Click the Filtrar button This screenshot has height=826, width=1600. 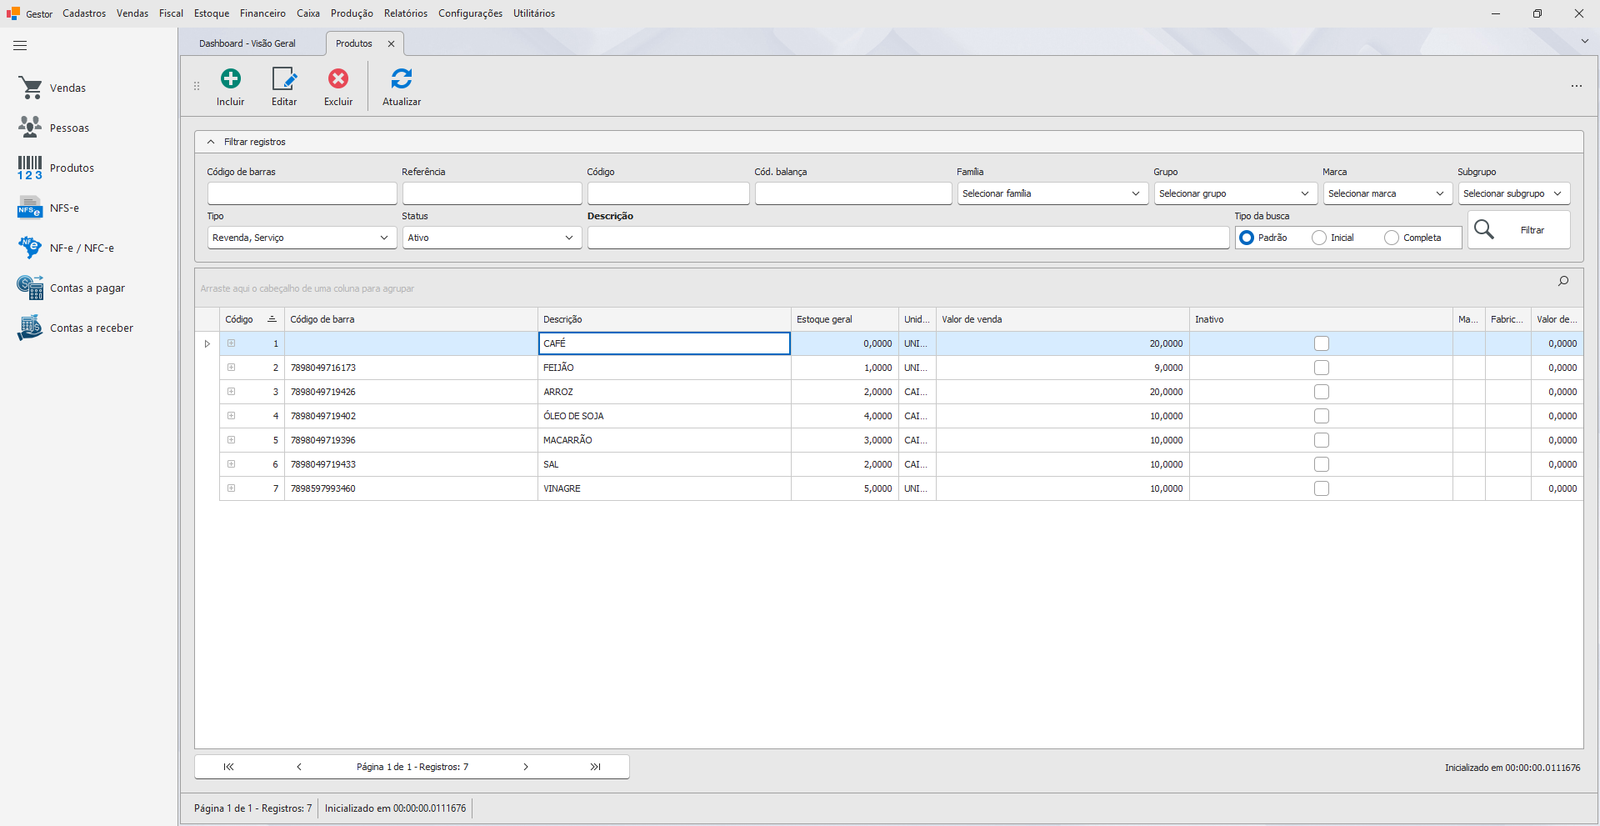tap(1519, 230)
